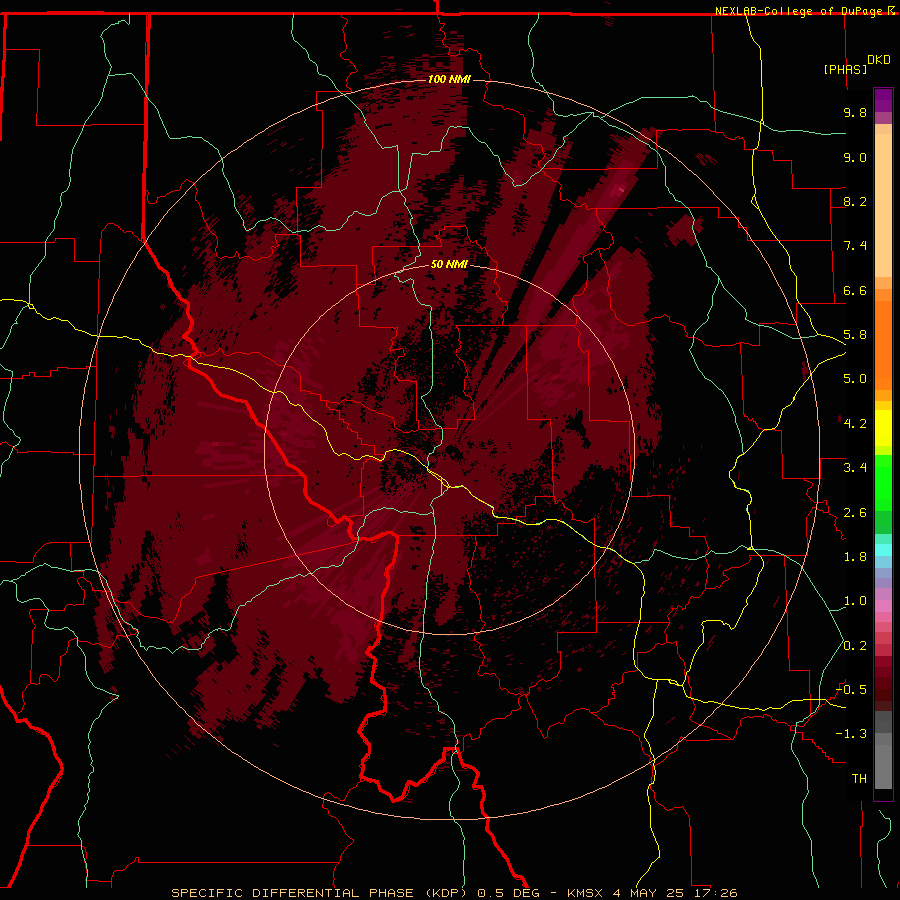Screen dimensions: 900x900
Task: Click the [PHAS] units label above colorbar
Action: [x=845, y=69]
